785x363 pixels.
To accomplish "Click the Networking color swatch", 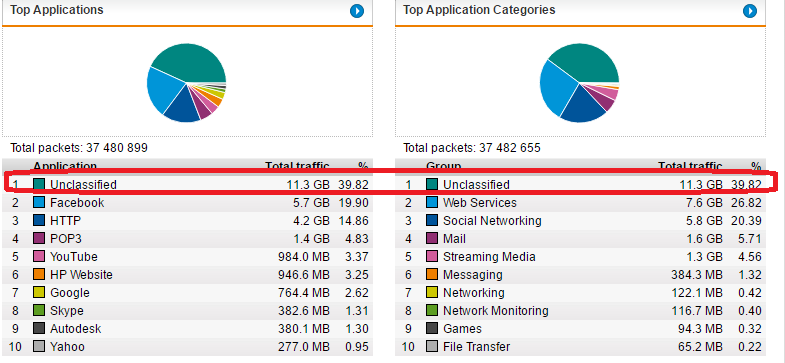I will 432,293.
